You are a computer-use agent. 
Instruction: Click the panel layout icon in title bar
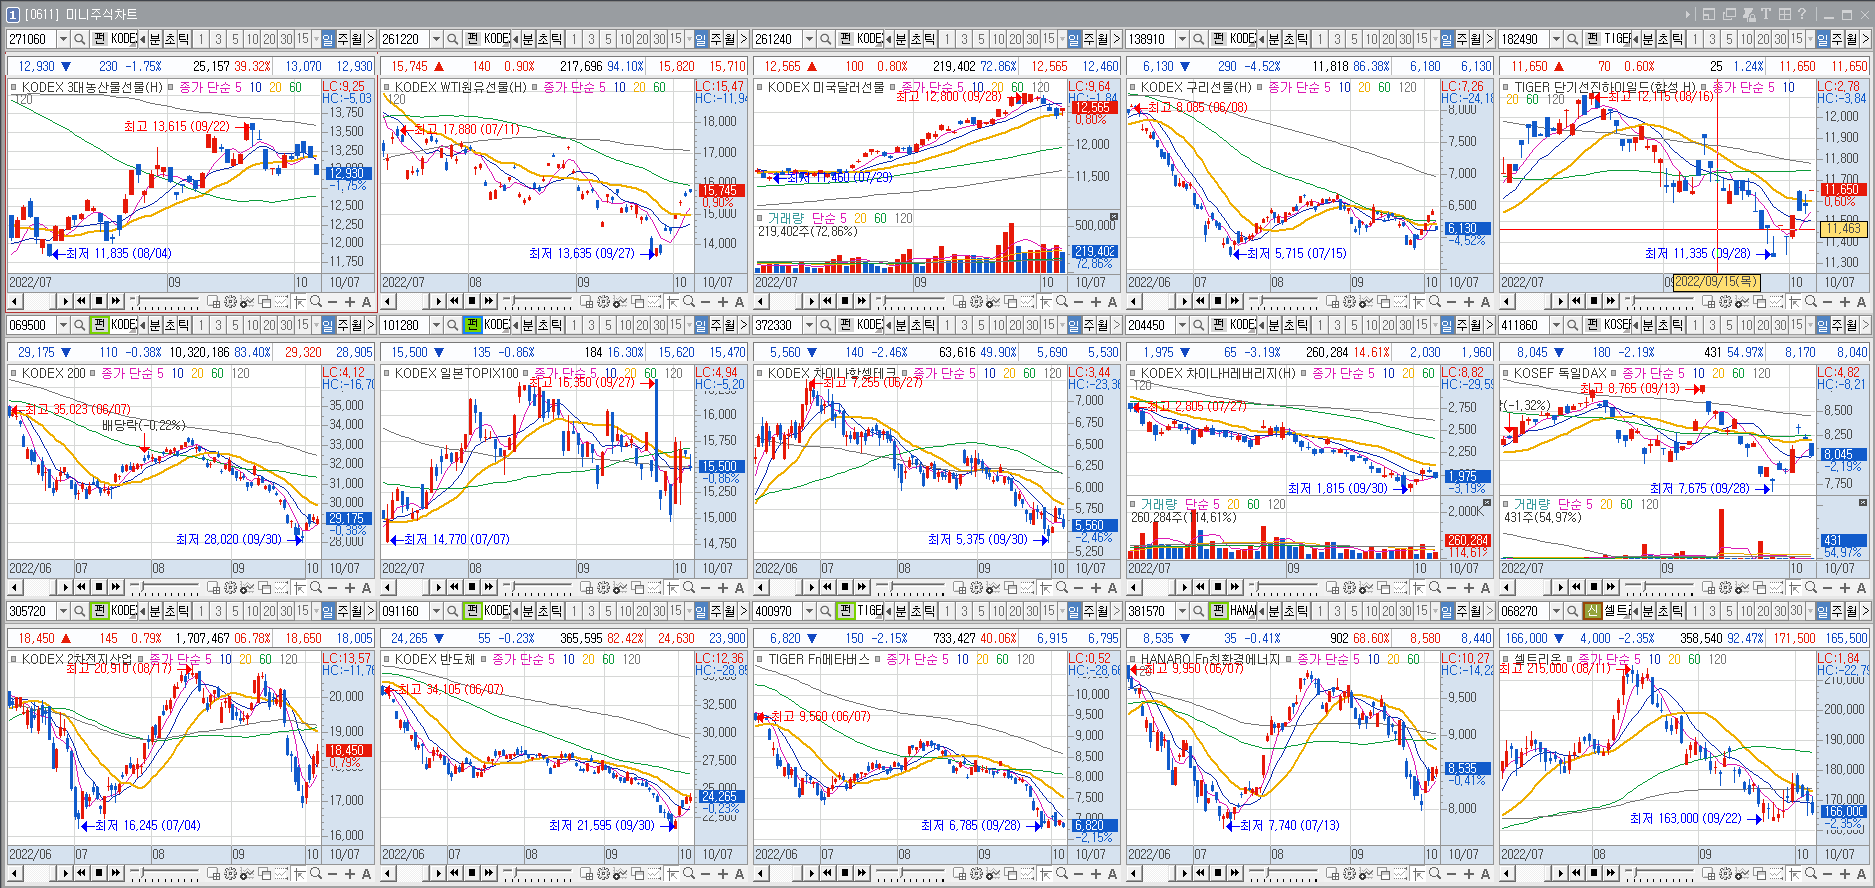[1709, 14]
